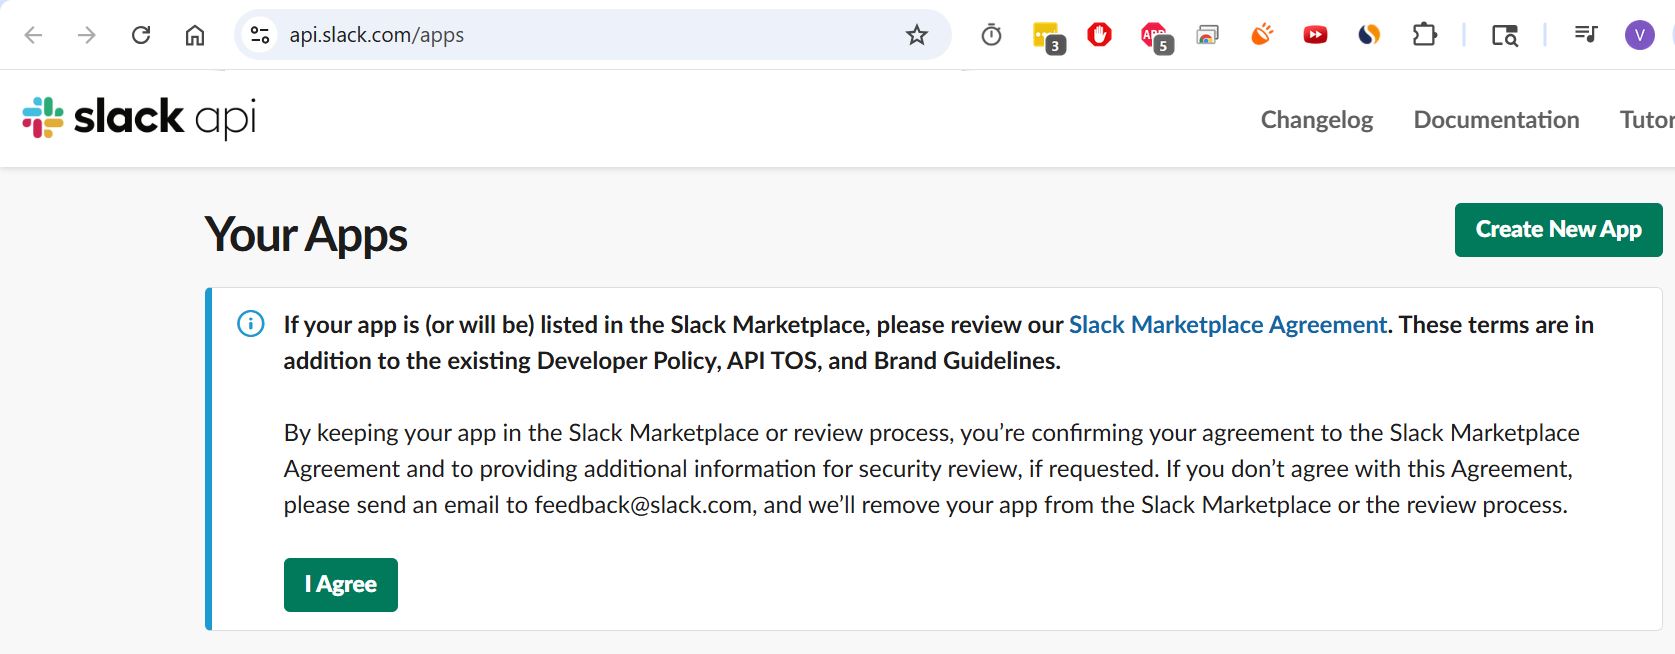Click the feedback@slack.com email text
Screen dimensions: 1675x654
tap(643, 505)
